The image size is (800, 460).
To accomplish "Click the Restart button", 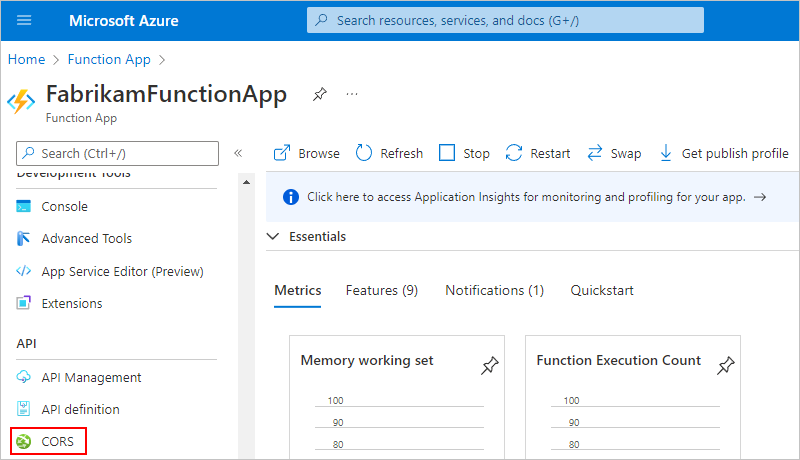I will pyautogui.click(x=538, y=153).
